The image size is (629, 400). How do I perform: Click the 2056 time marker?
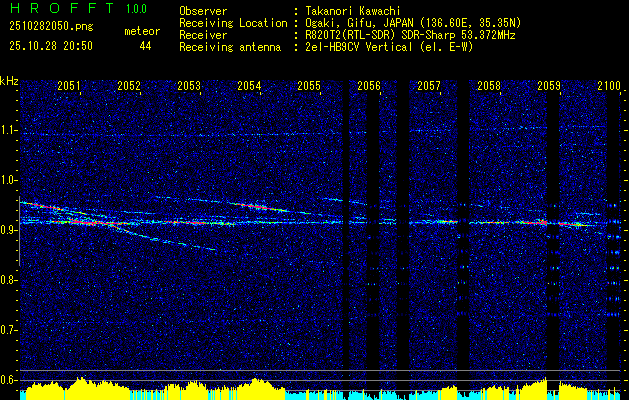369,85
